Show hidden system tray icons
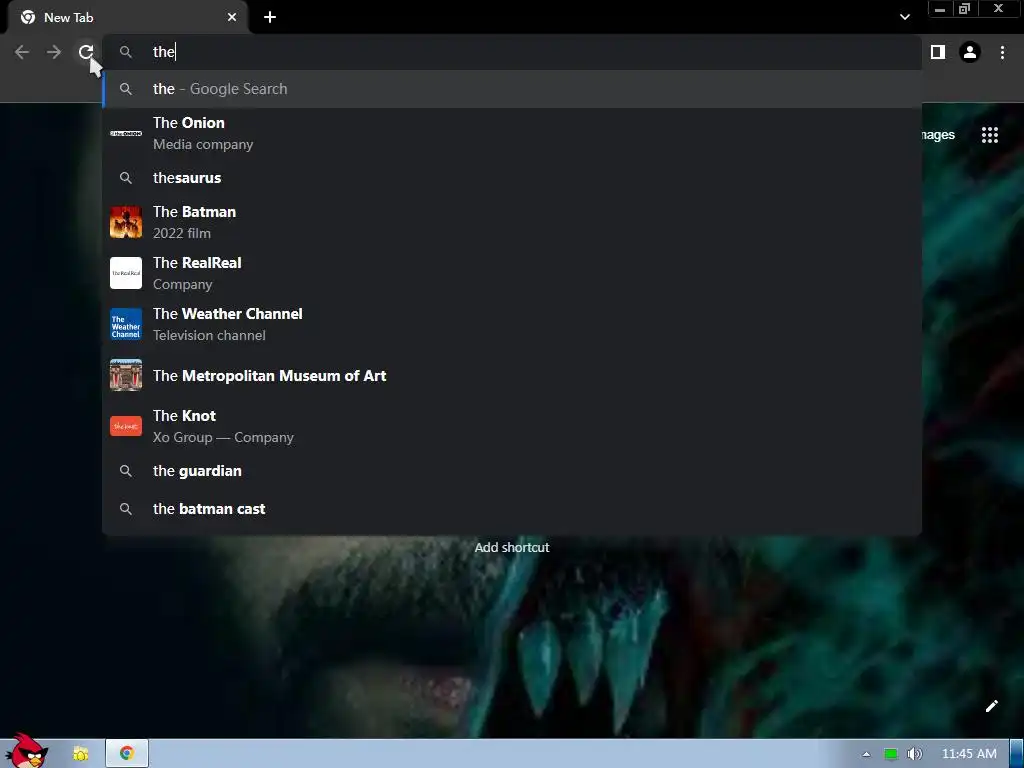The image size is (1024, 768). [866, 754]
